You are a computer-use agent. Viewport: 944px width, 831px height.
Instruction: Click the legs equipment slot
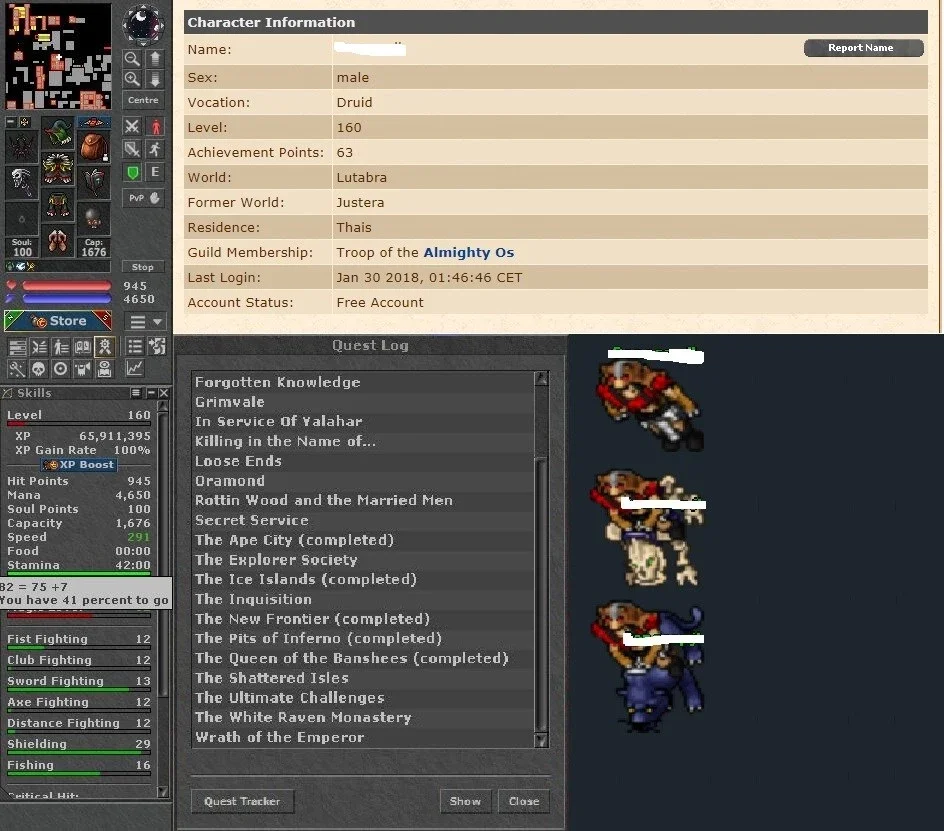(58, 205)
